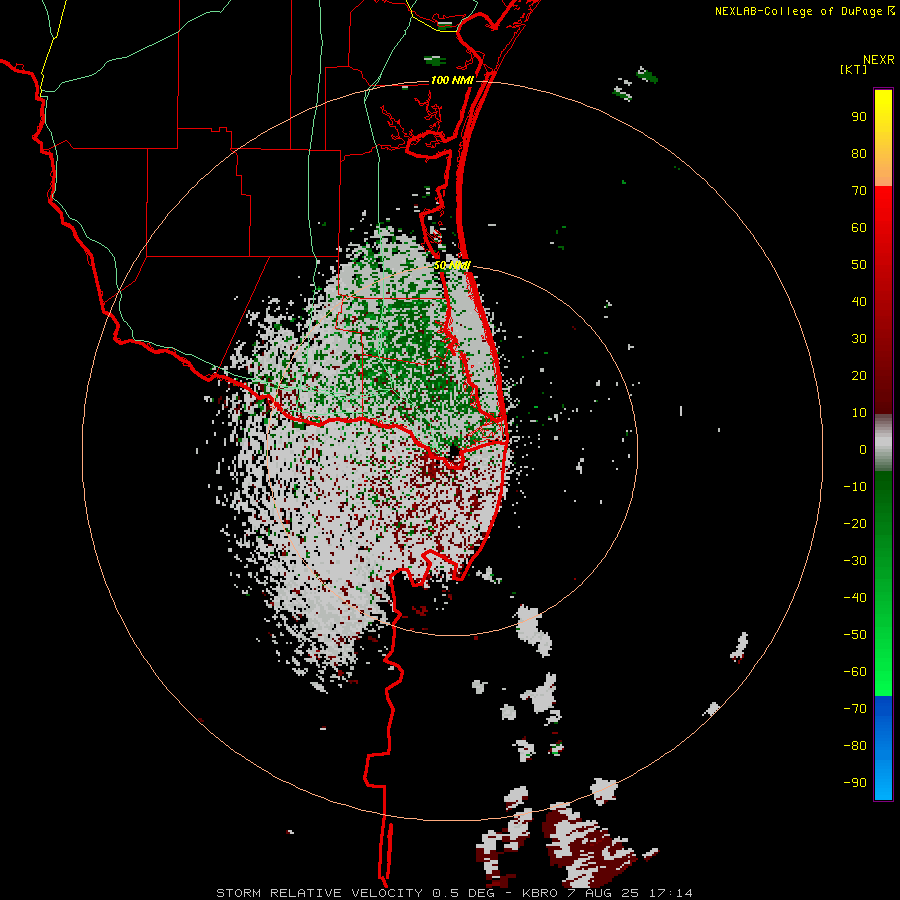Image resolution: width=900 pixels, height=900 pixels.
Task: Click the gray zero-velocity segment of color bar
Action: [x=883, y=443]
